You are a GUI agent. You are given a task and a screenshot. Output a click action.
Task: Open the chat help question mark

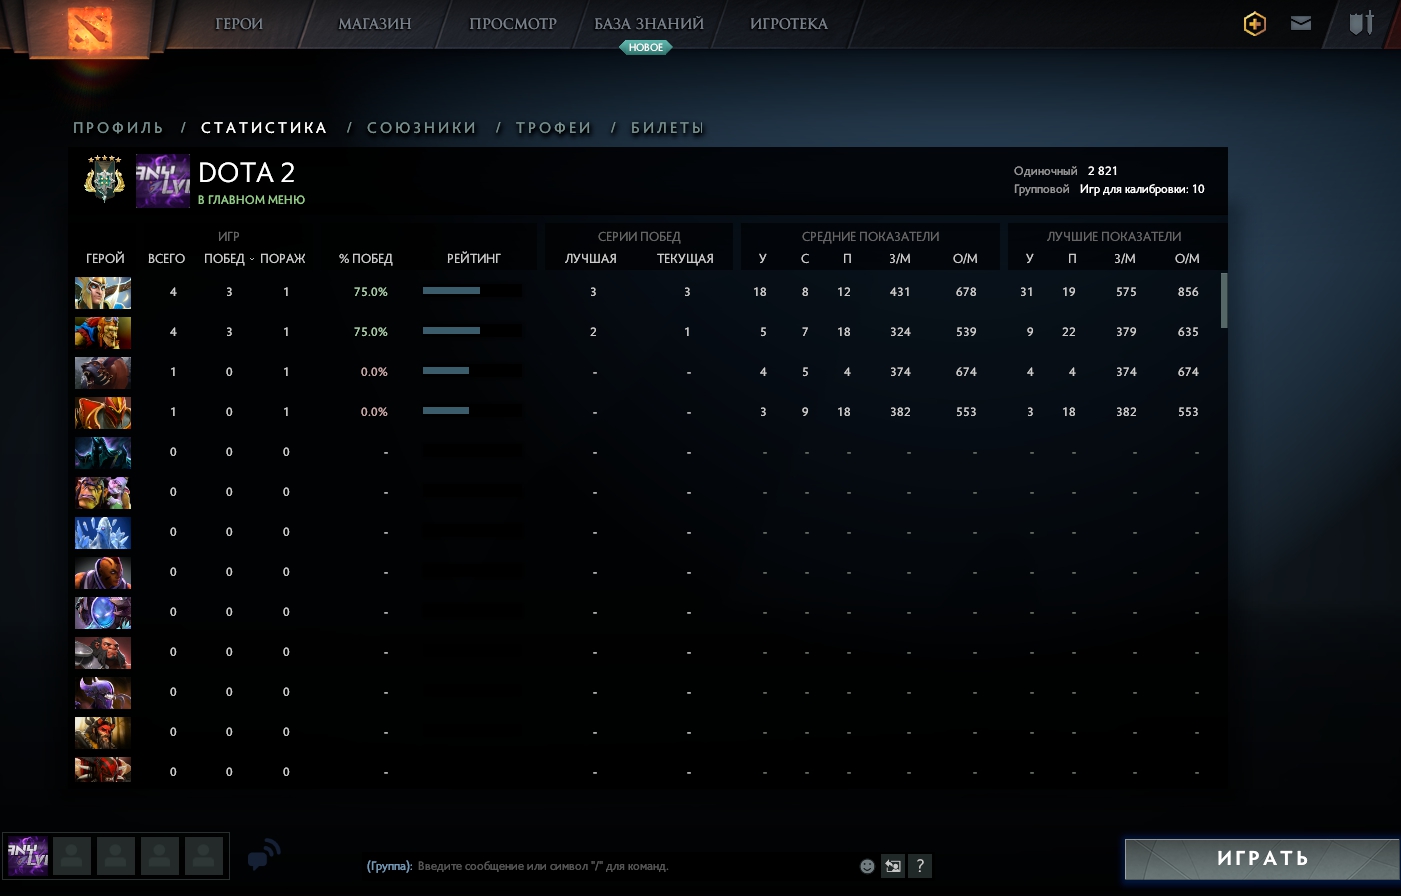point(920,866)
